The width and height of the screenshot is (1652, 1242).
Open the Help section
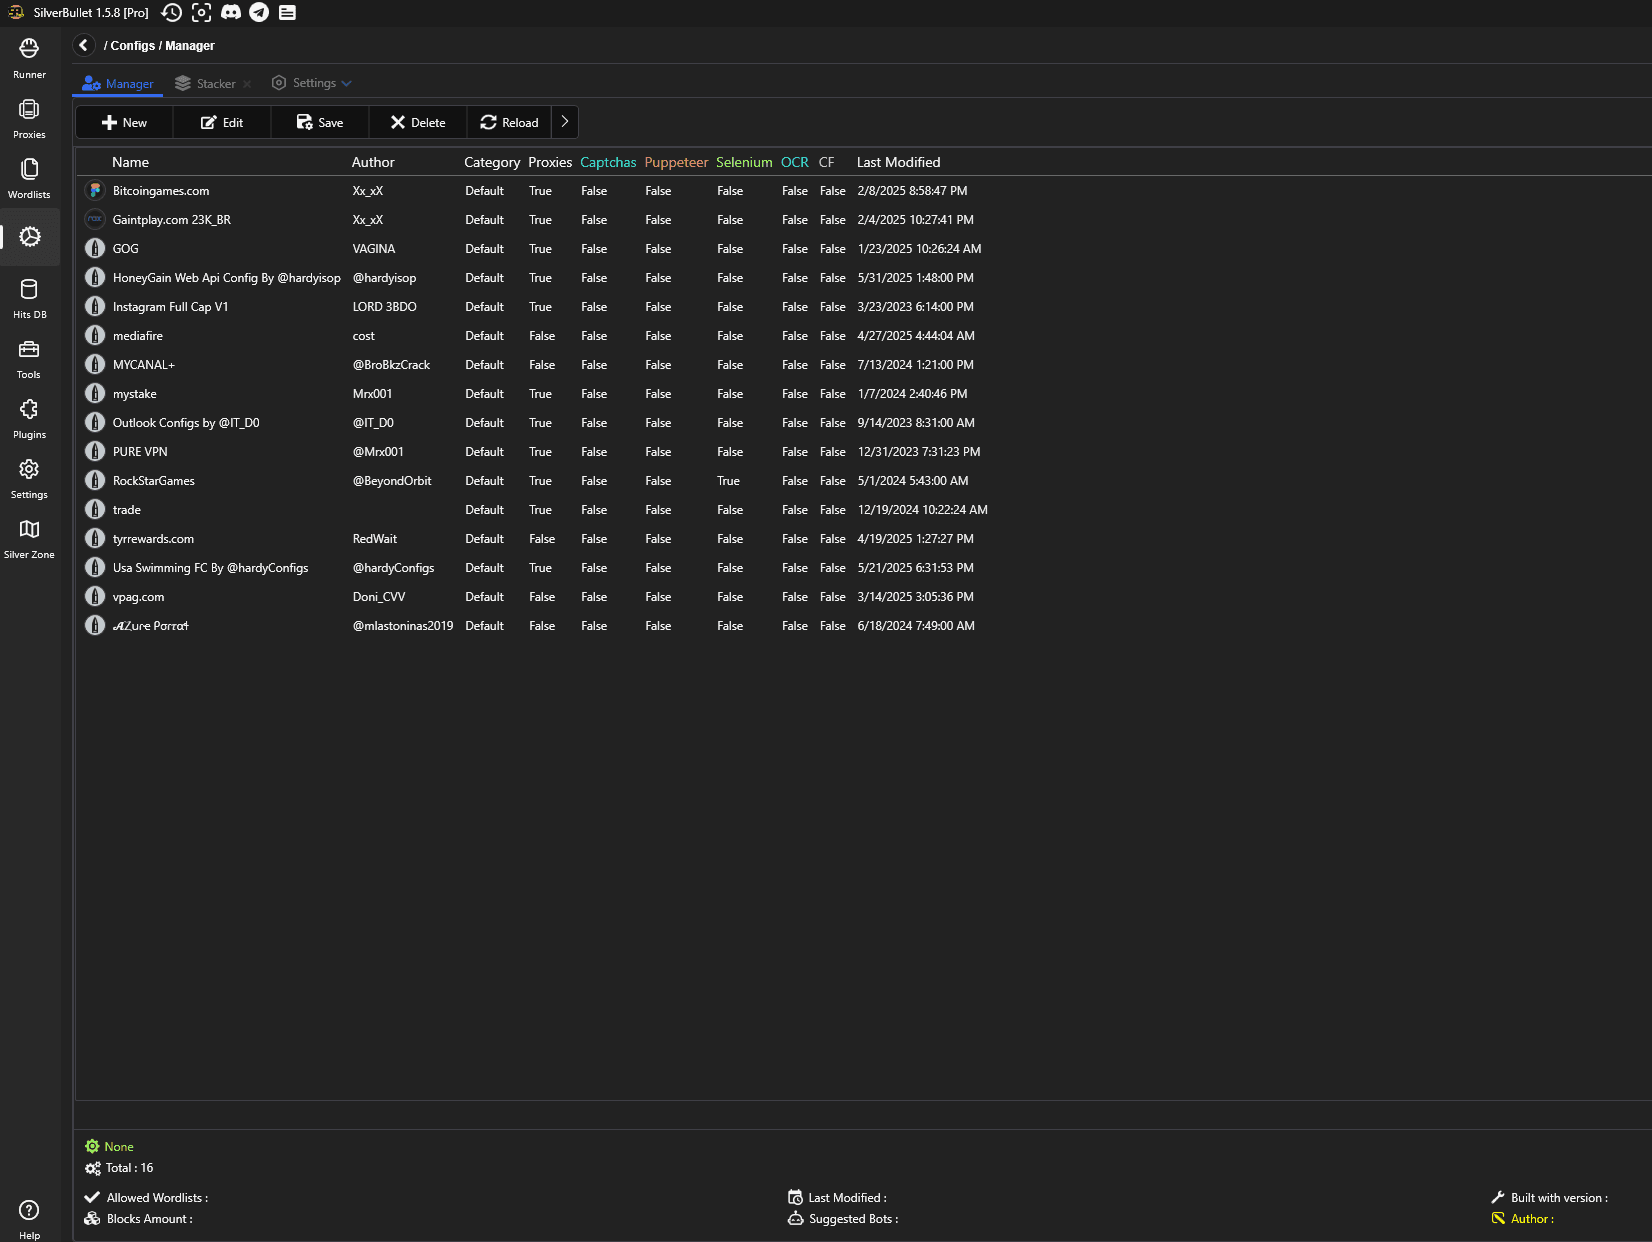29,1219
